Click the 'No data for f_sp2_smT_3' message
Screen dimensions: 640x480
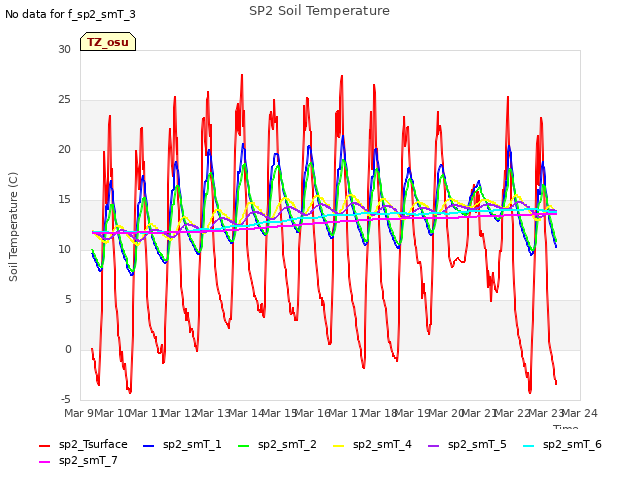click(x=70, y=14)
